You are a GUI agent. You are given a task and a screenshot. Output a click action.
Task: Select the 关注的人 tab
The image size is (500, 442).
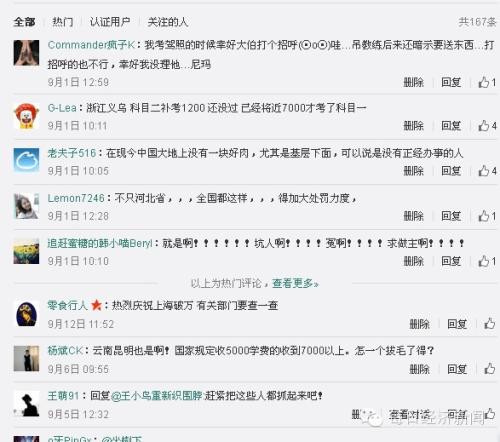point(168,22)
